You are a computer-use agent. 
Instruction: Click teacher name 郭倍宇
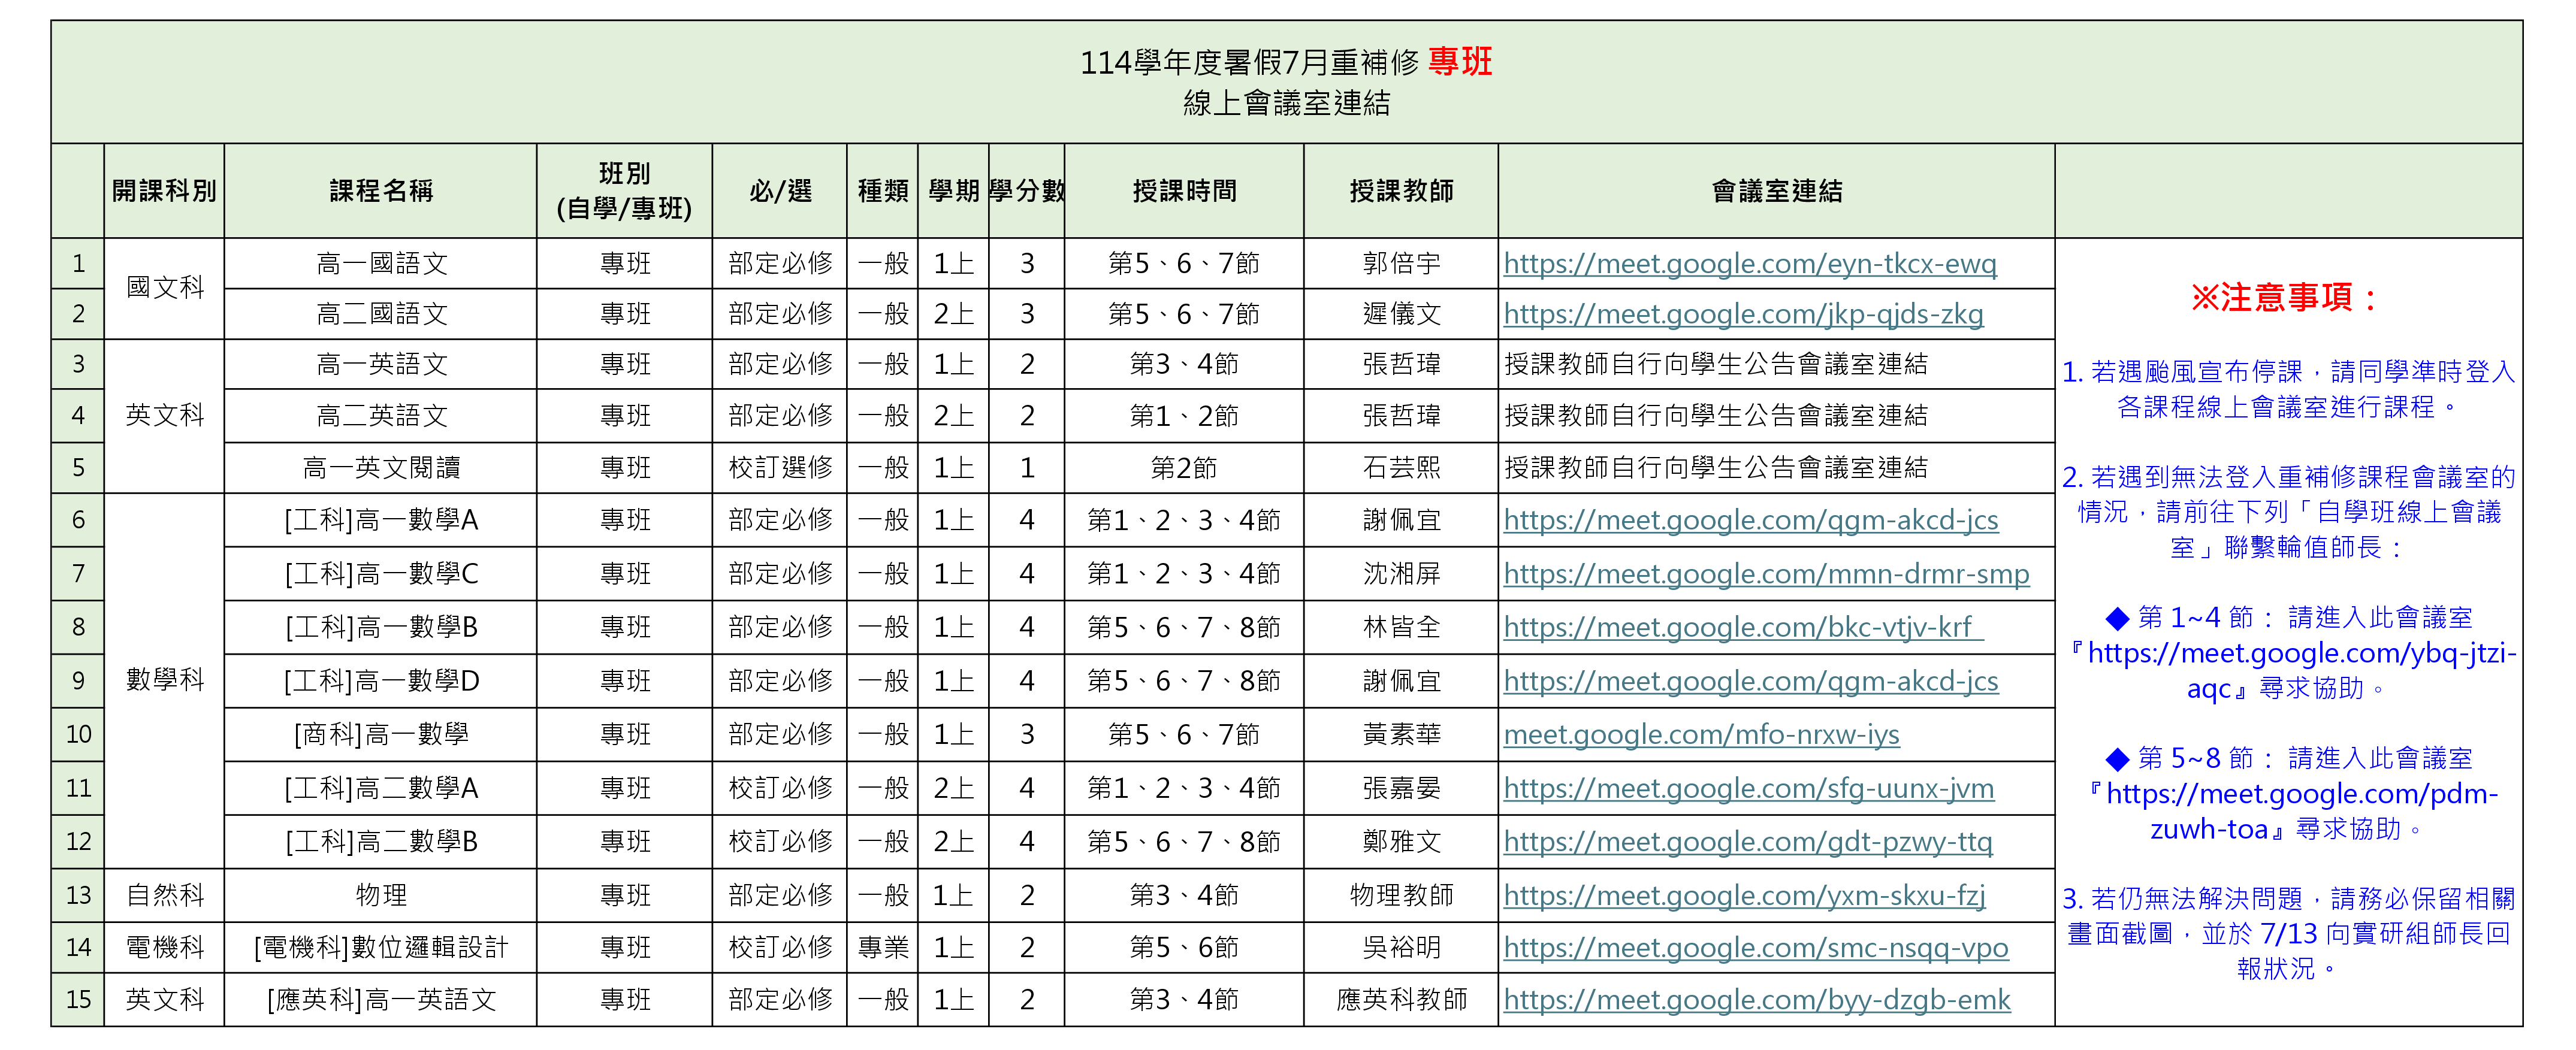(1401, 264)
